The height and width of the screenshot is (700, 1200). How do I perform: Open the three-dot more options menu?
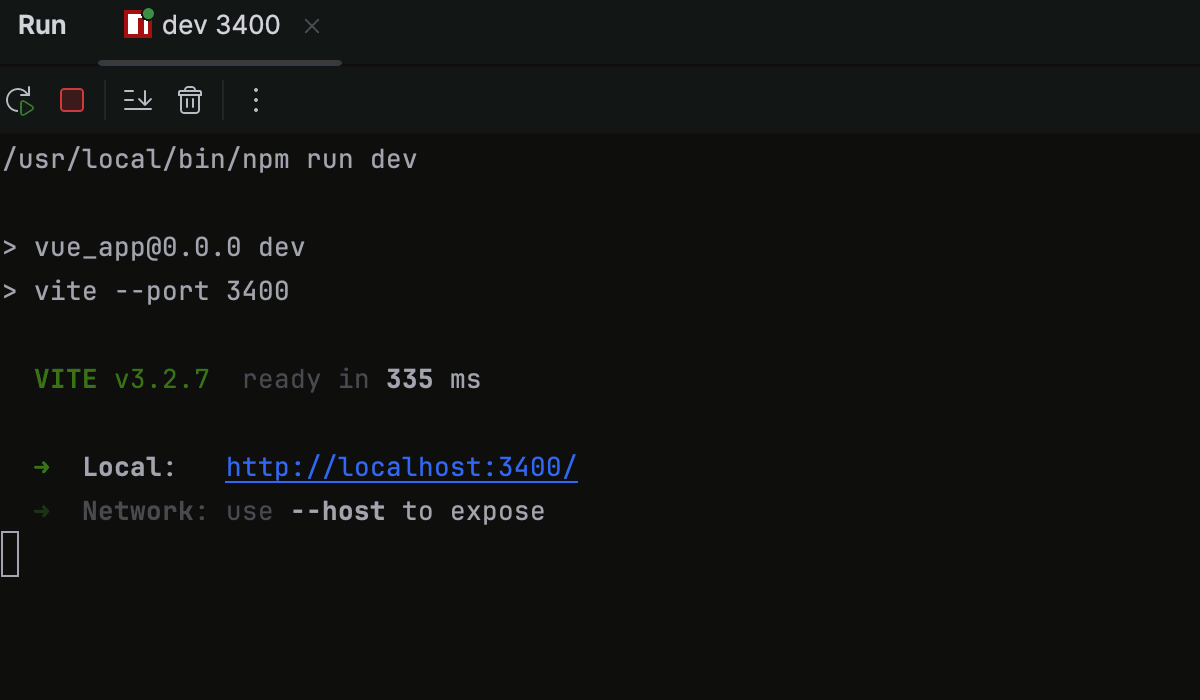tap(255, 100)
